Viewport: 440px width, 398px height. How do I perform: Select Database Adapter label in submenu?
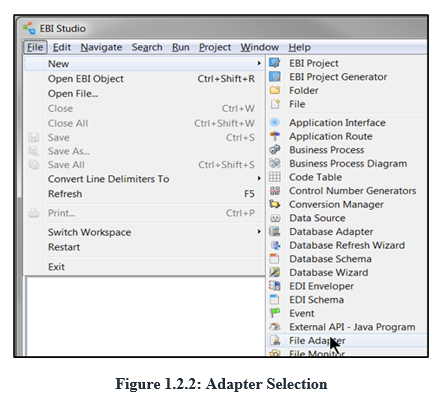coord(331,231)
